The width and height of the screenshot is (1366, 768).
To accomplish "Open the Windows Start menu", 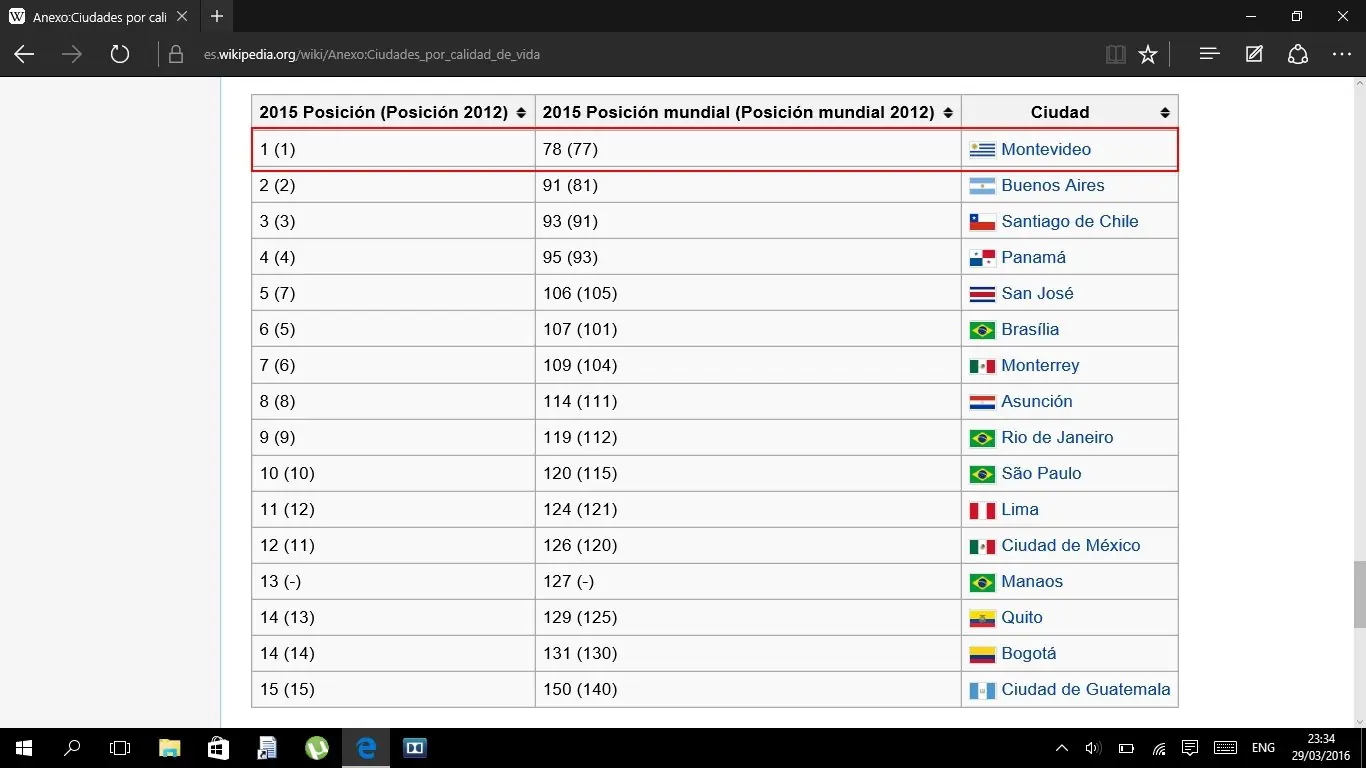I will click(24, 747).
